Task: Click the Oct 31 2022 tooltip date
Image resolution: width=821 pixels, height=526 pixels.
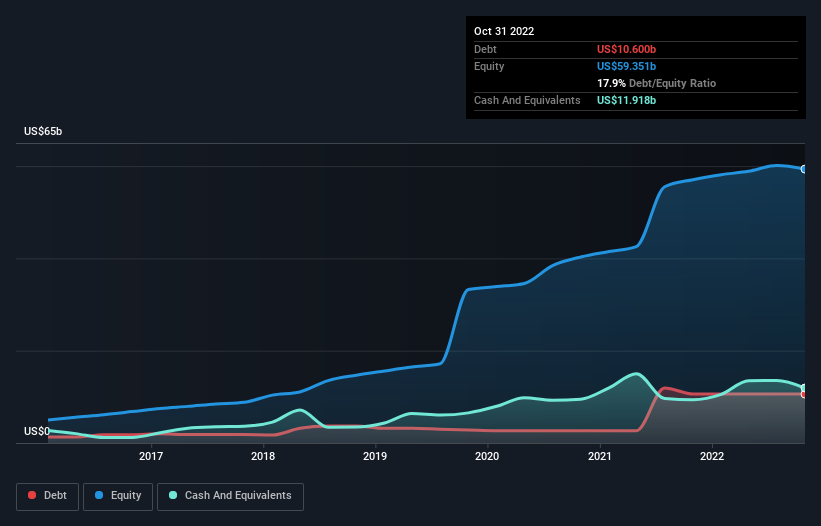Action: pos(504,31)
